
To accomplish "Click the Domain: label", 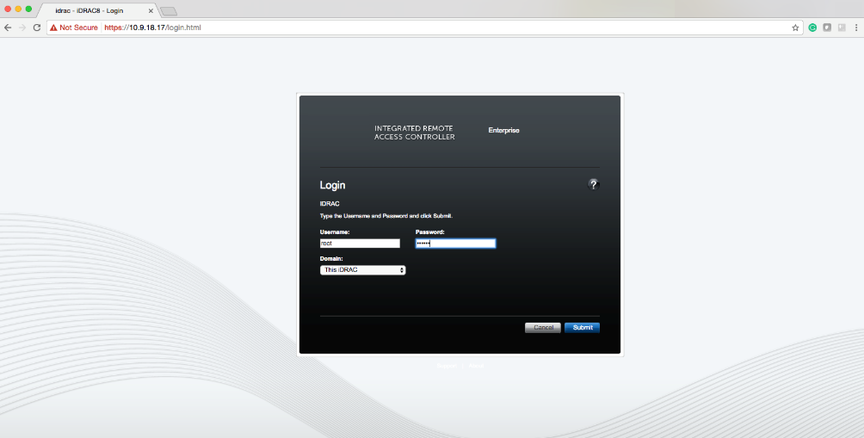I will tap(331, 258).
